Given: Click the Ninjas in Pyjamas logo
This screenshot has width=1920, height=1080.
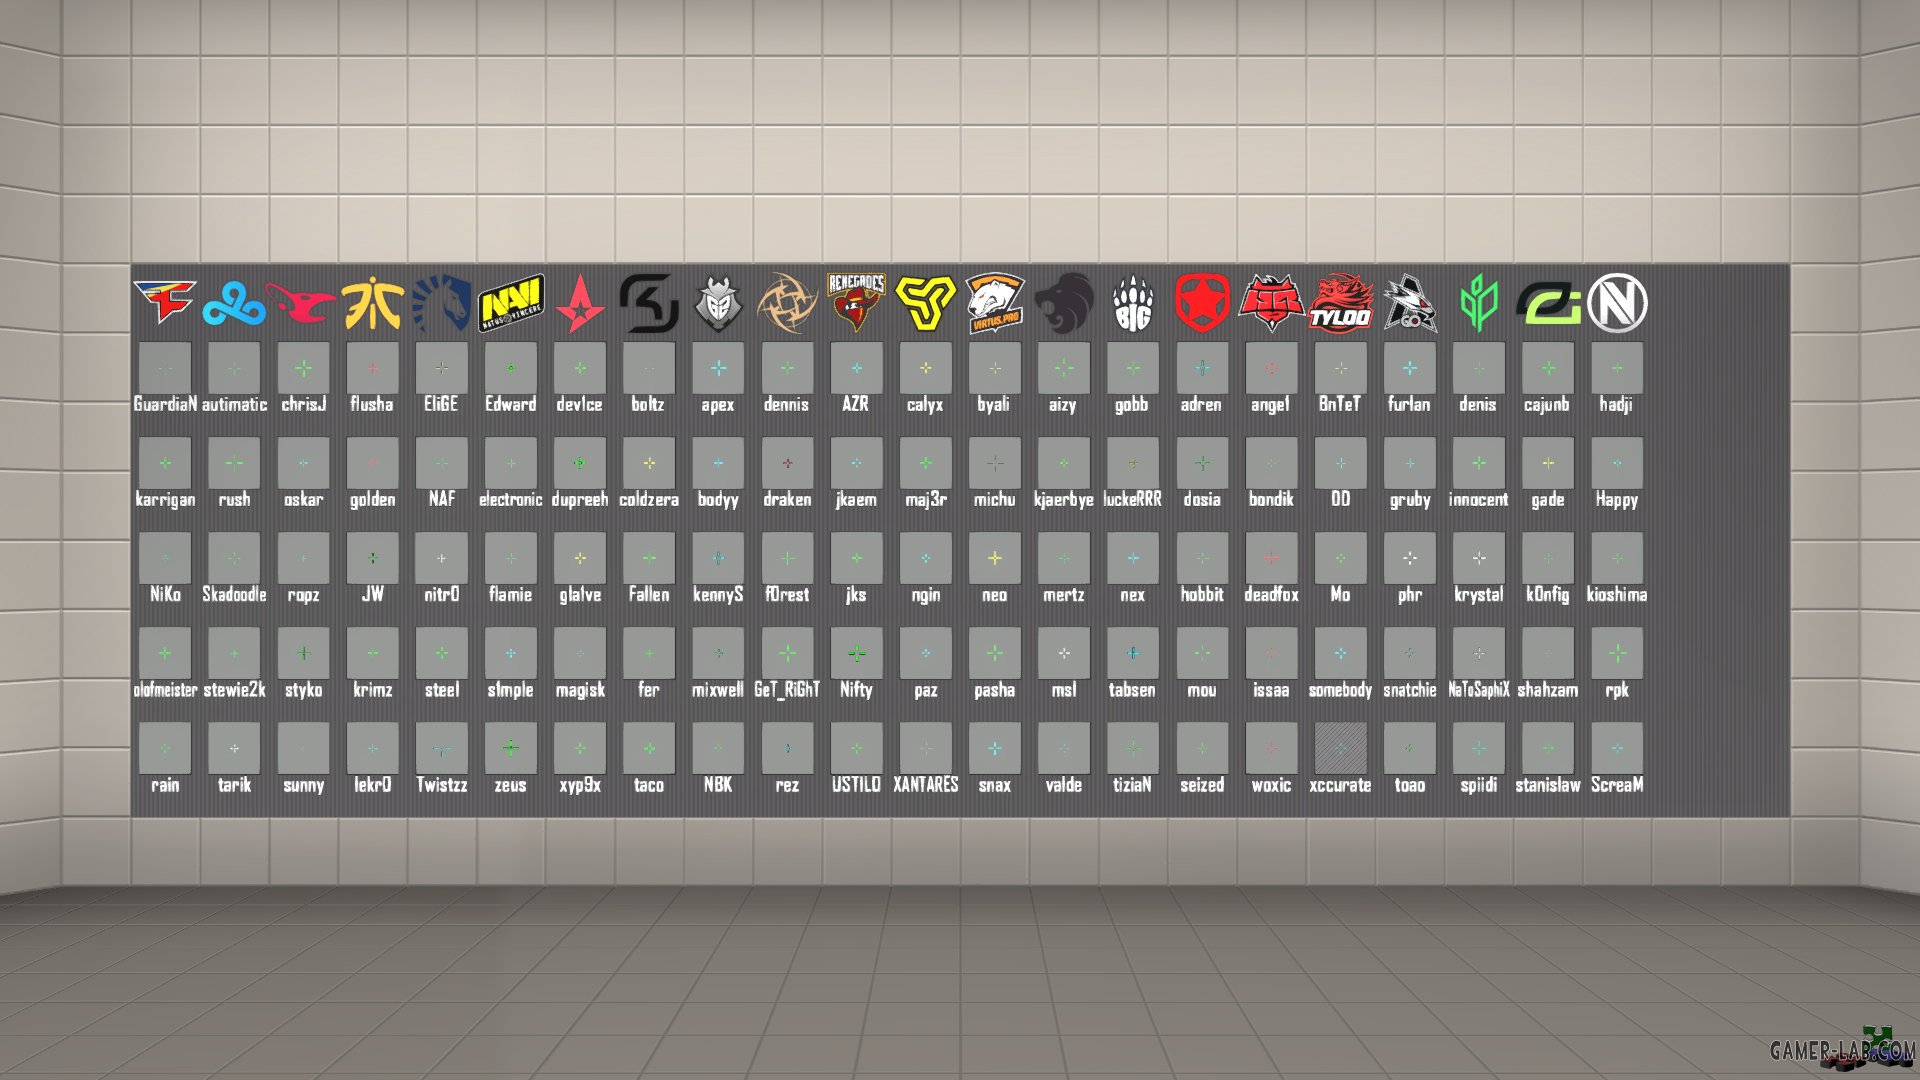Looking at the screenshot, I should [787, 303].
